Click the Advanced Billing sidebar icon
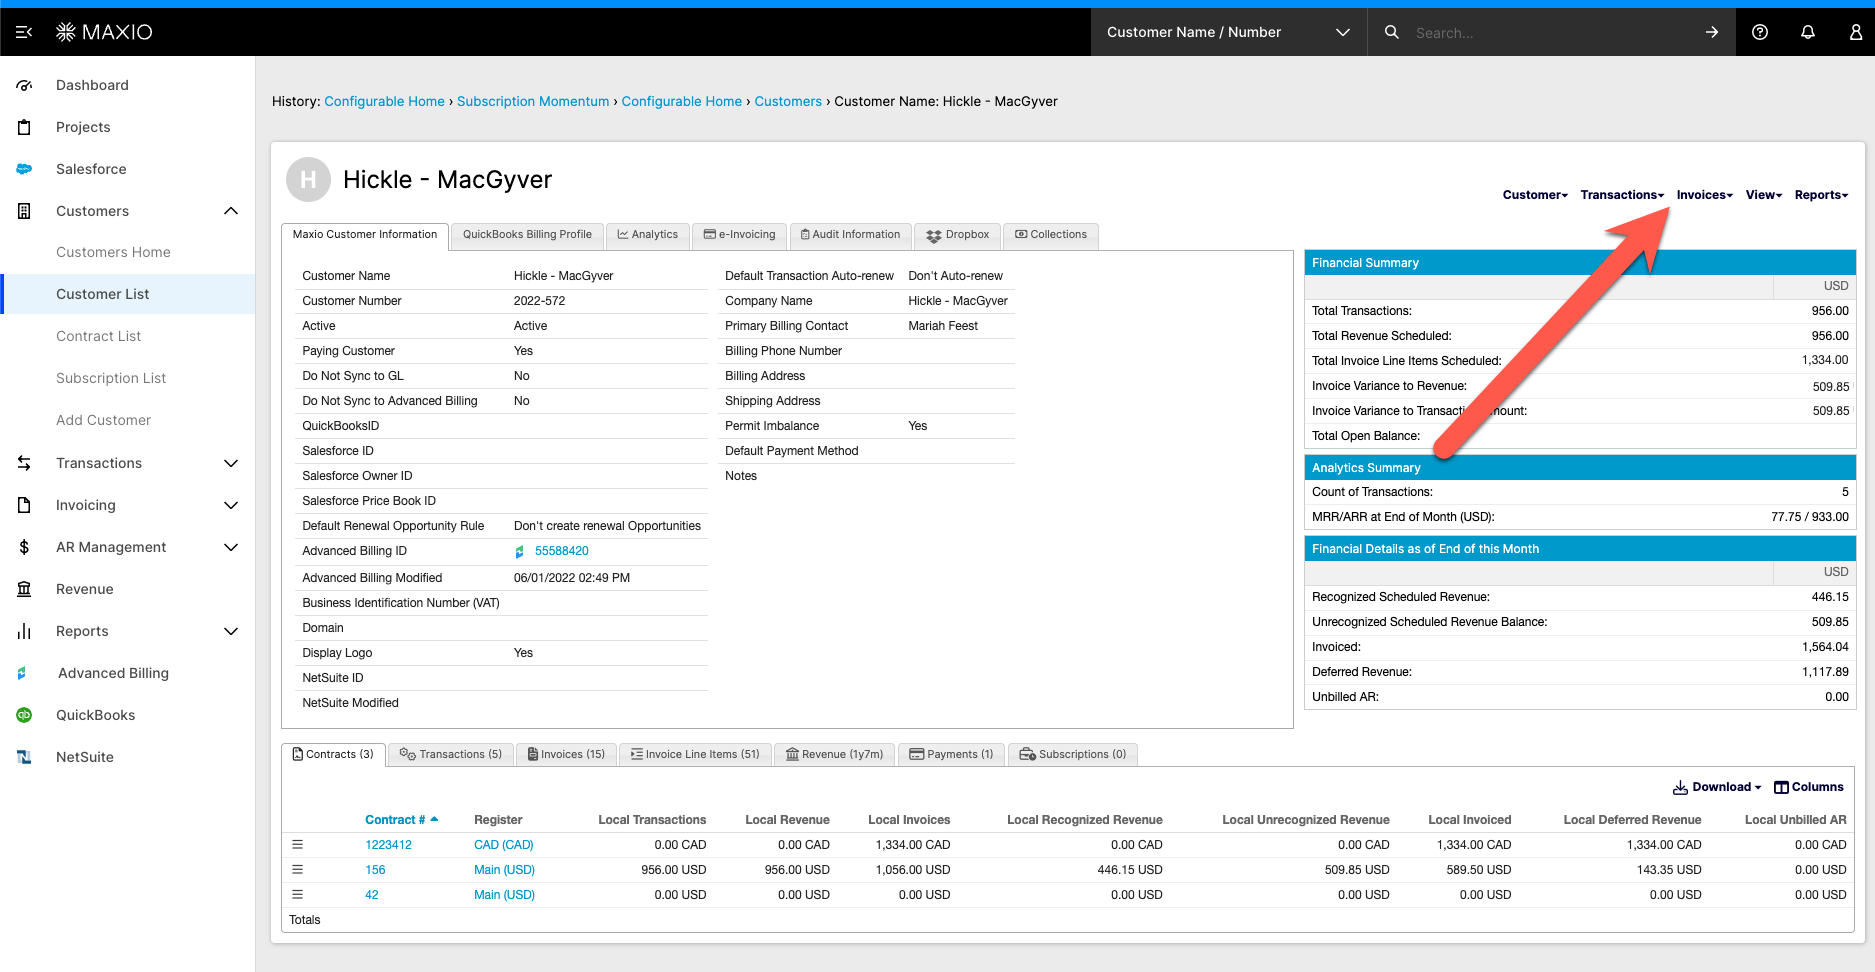Screen dimensions: 1875x972 coord(22,673)
